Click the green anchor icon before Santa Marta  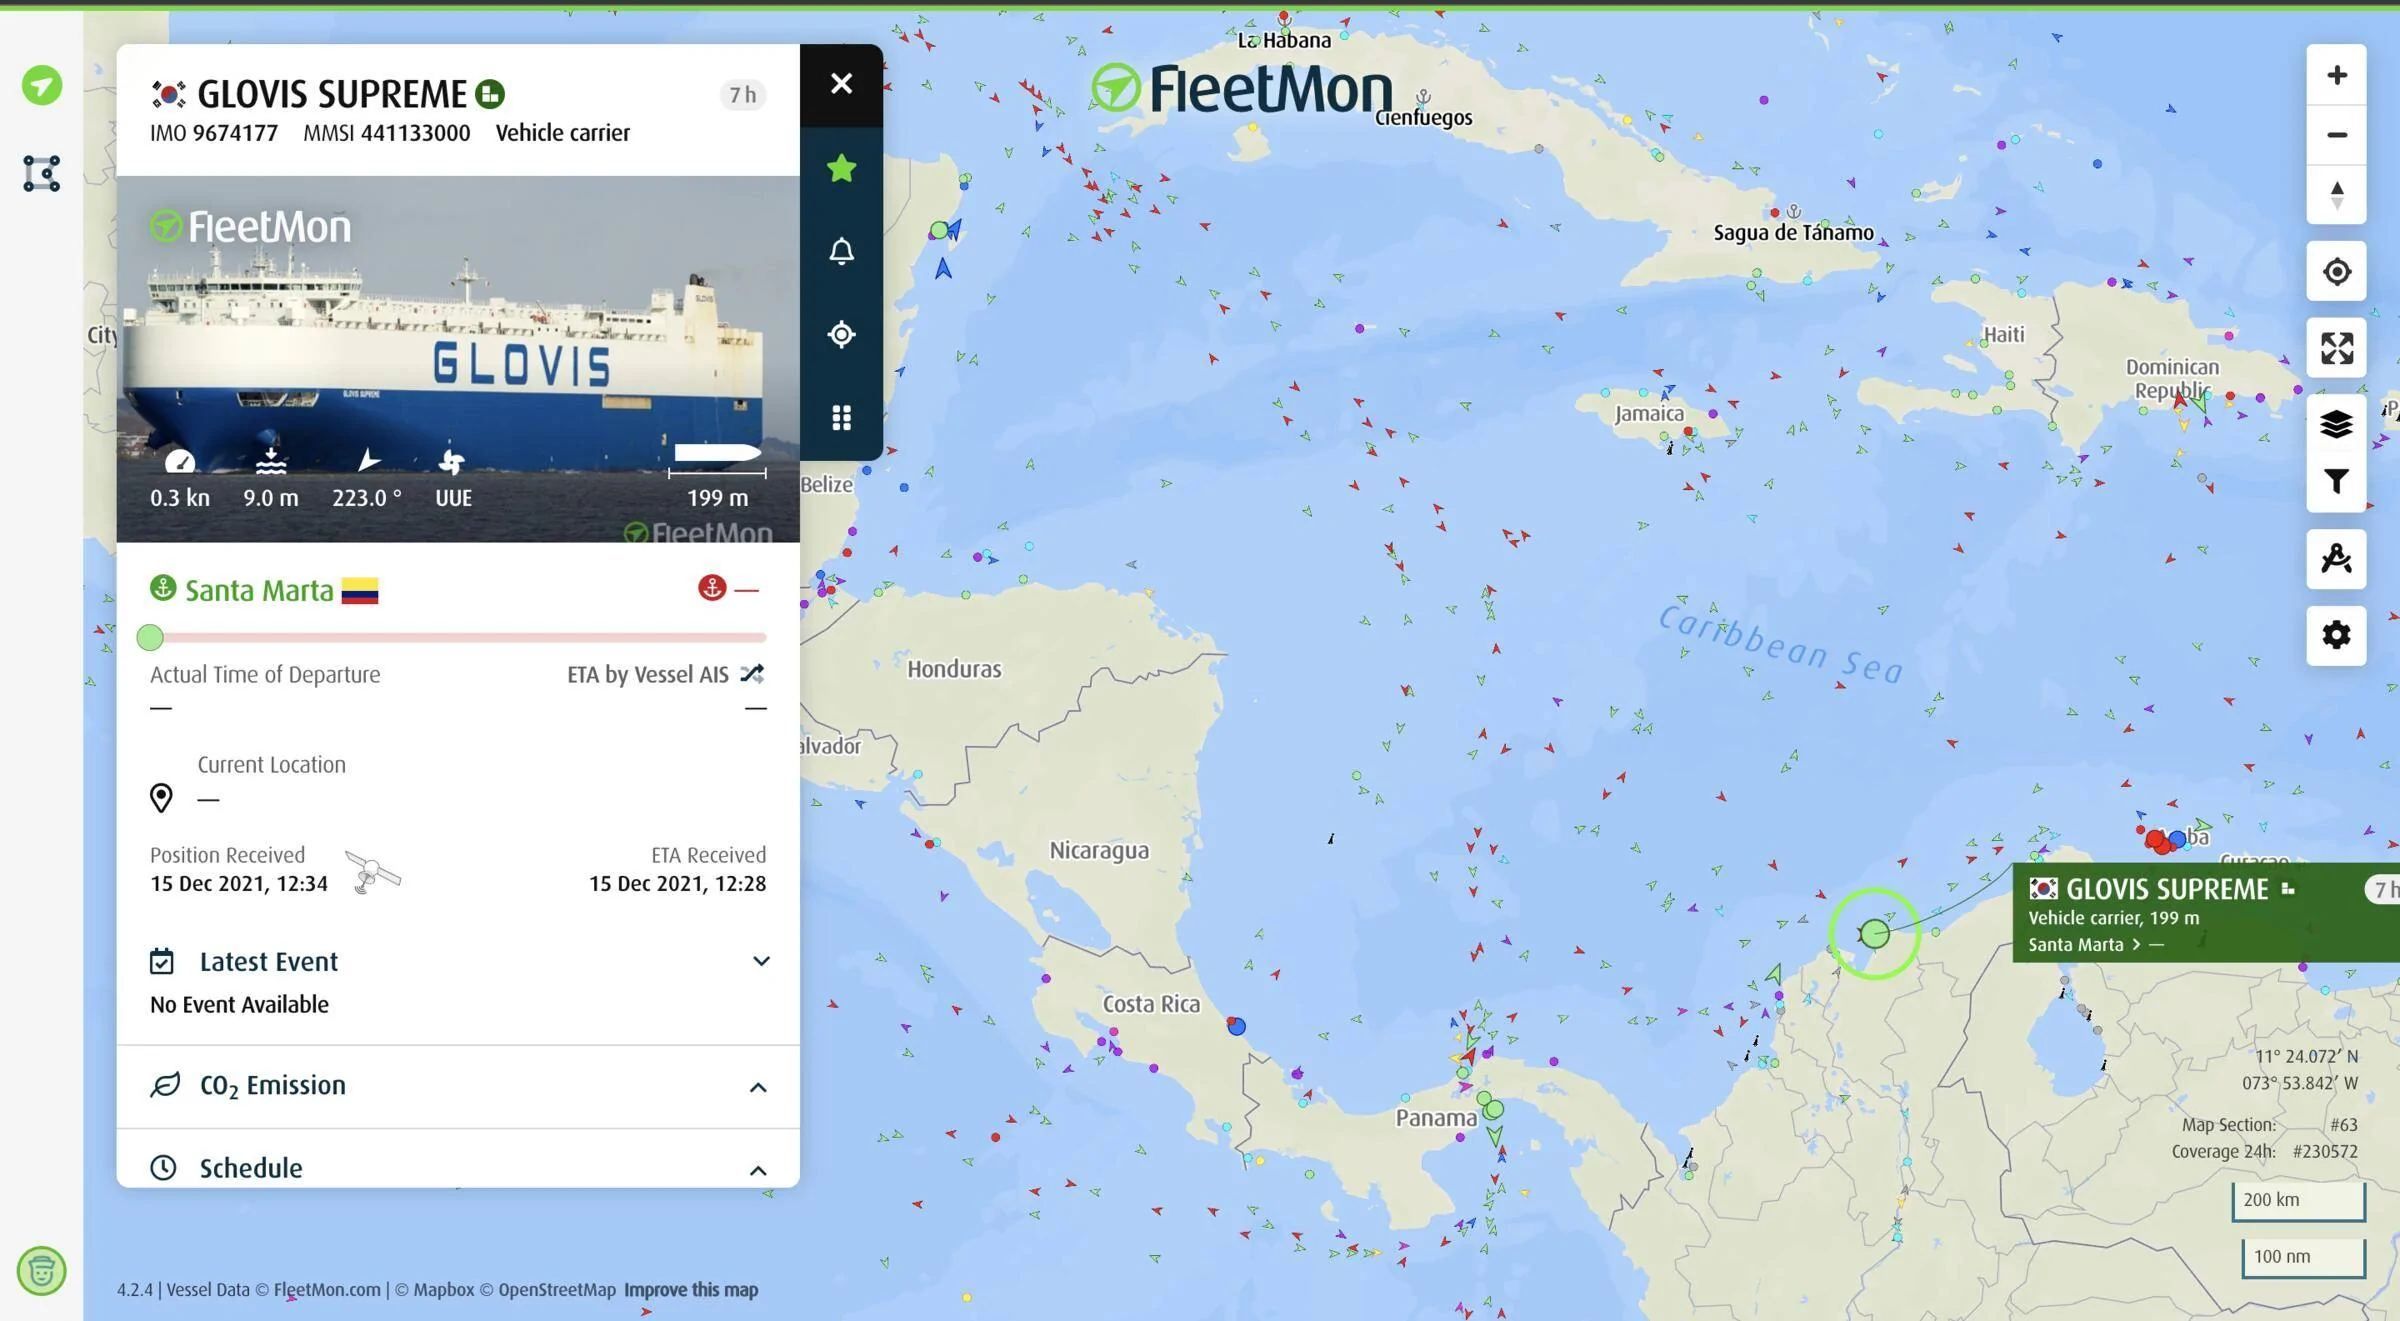pyautogui.click(x=163, y=588)
